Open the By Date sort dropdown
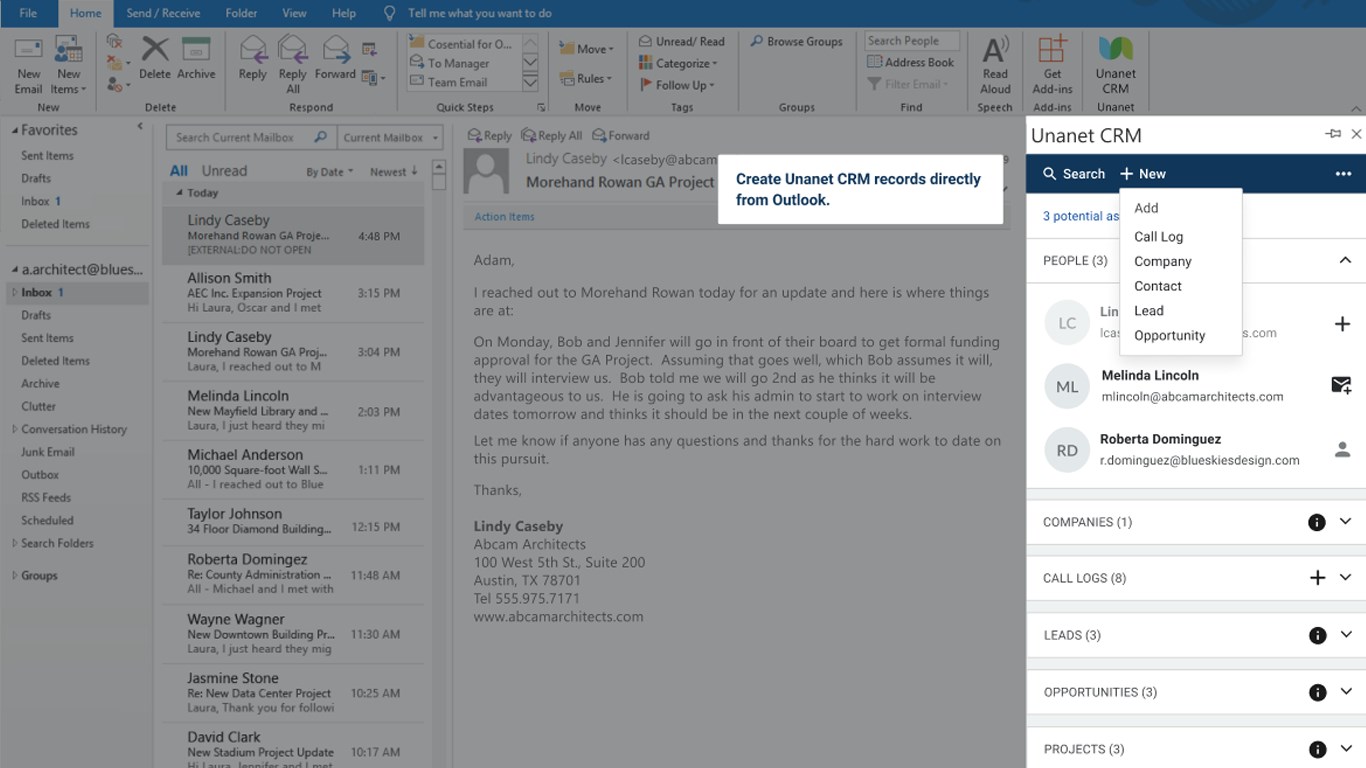1366x768 pixels. point(329,172)
